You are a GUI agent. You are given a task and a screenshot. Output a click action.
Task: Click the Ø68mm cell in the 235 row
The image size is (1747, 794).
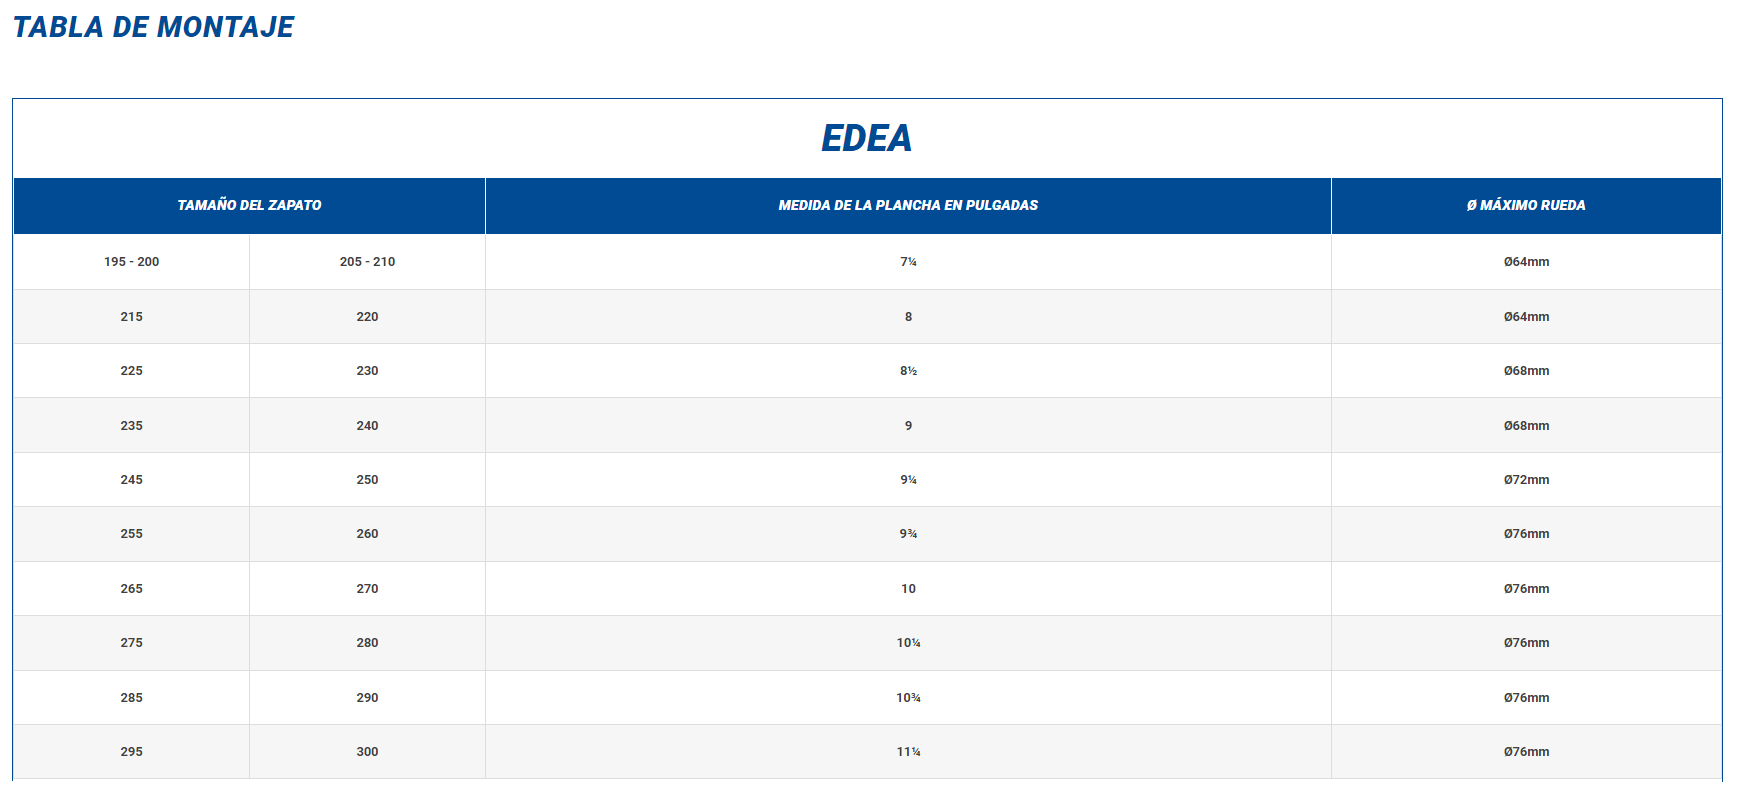[x=1526, y=426]
